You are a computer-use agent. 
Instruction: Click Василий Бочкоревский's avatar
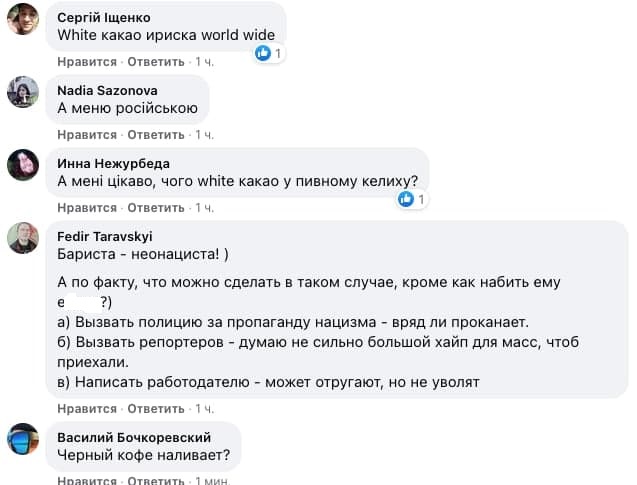22,440
